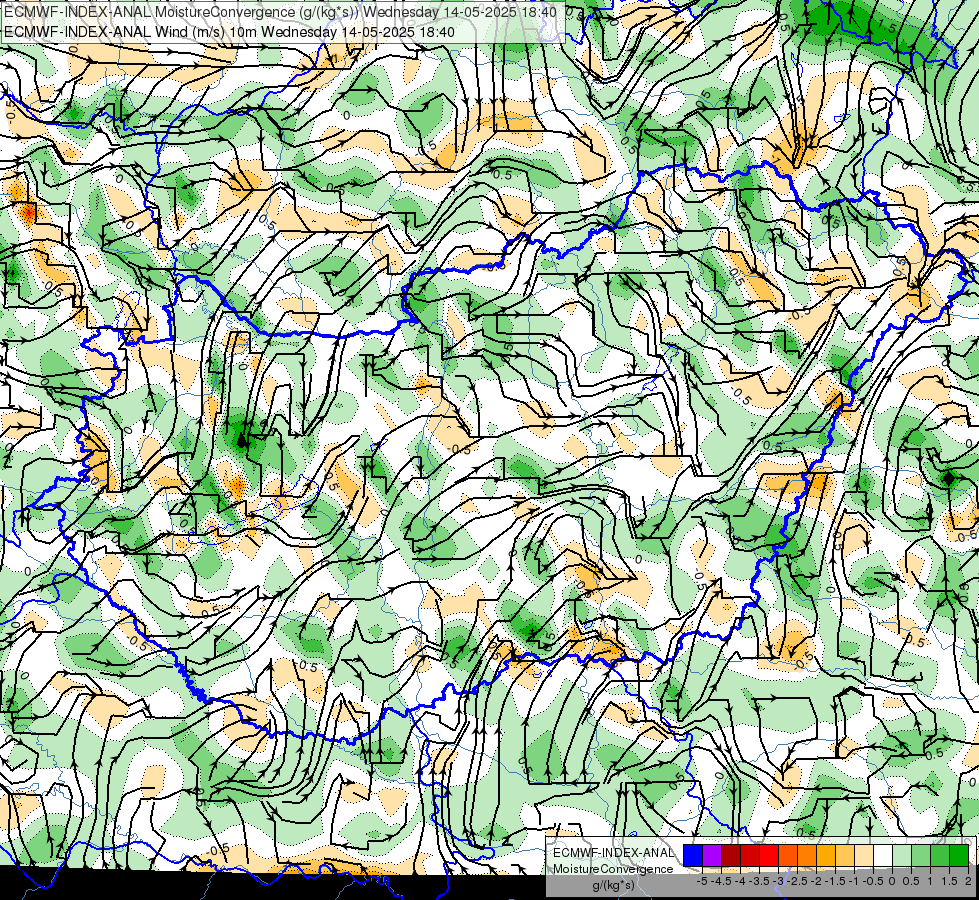The height and width of the screenshot is (900, 979).
Task: Pick the lightest green legend swatch from 0 to 0.5
Action: tap(902, 856)
